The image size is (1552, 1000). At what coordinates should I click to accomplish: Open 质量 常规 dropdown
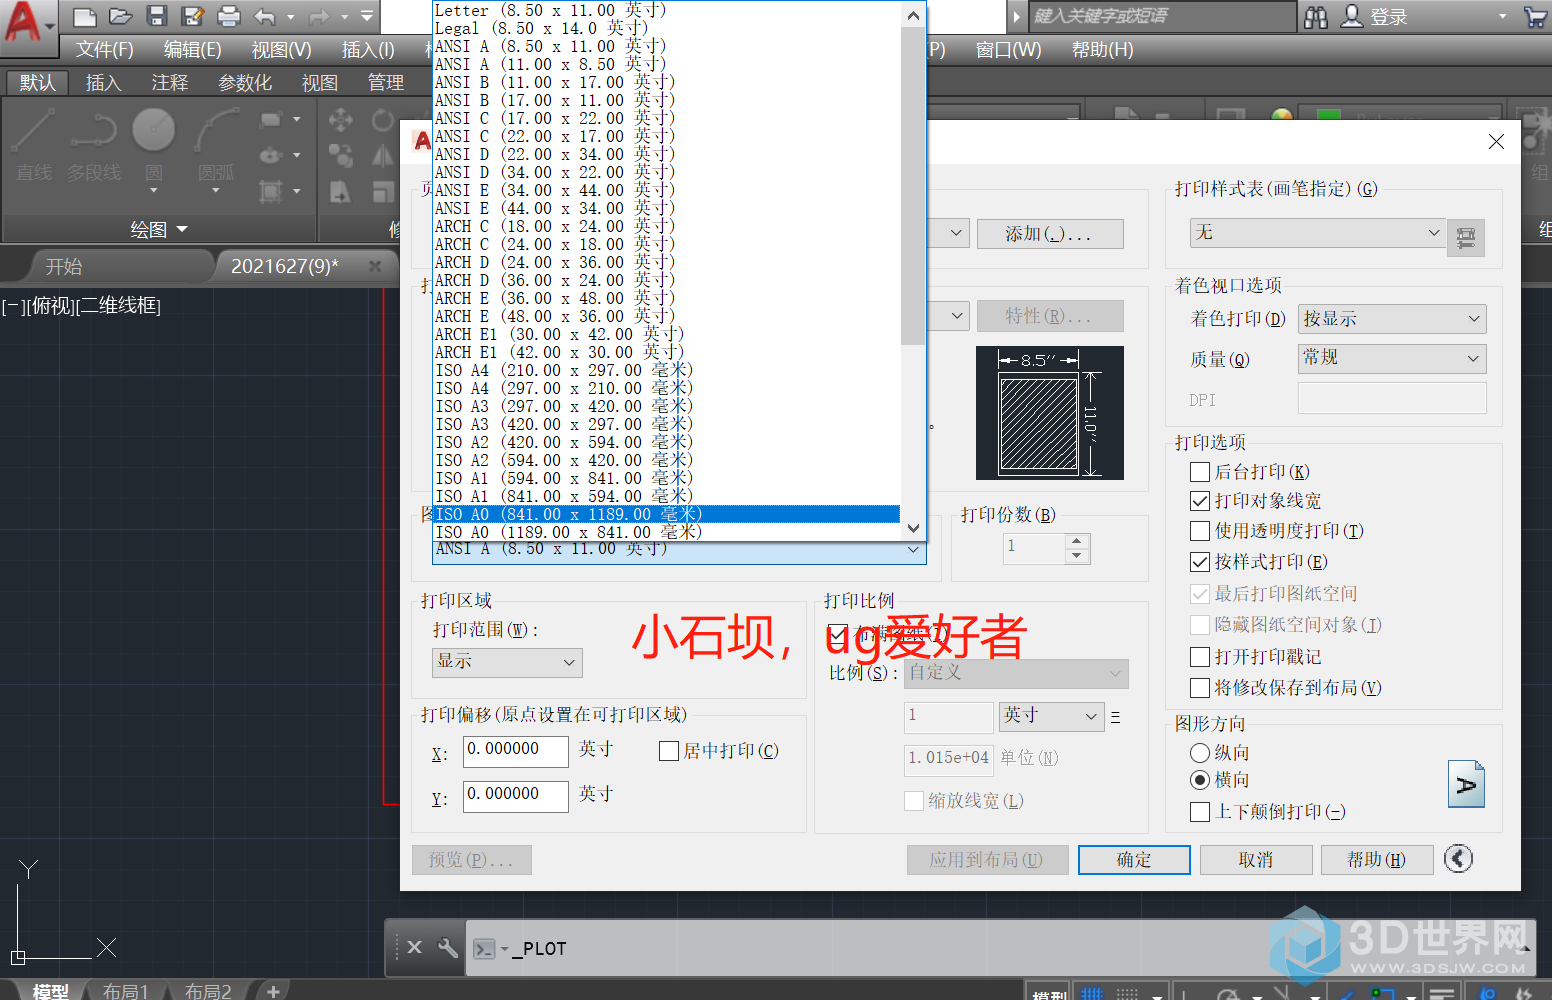1391,357
